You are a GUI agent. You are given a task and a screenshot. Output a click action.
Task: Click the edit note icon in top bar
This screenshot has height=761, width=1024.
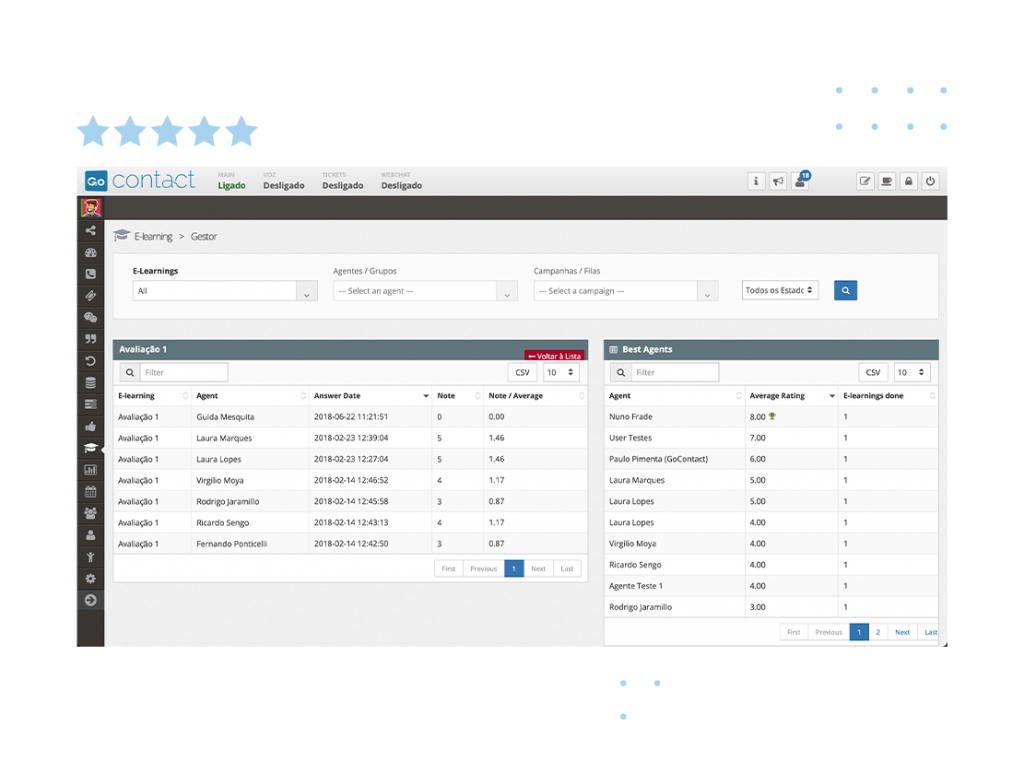(x=865, y=182)
